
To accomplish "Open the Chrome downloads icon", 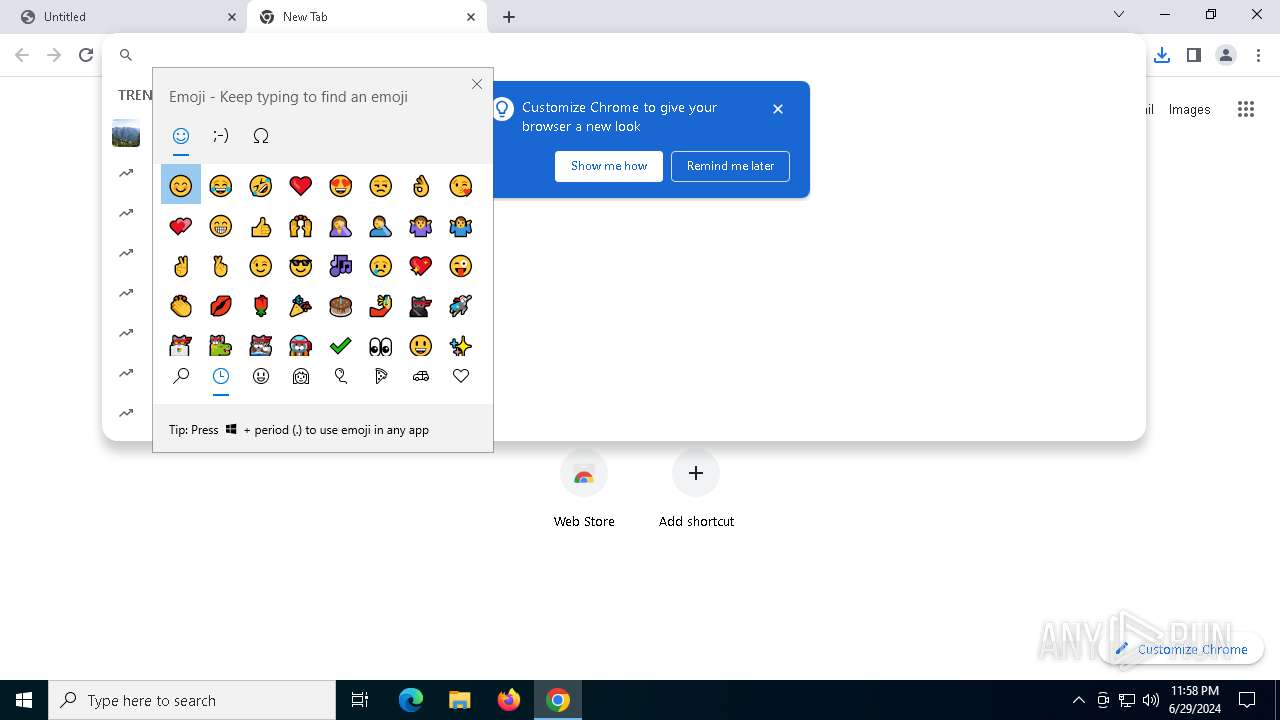I will 1161,55.
